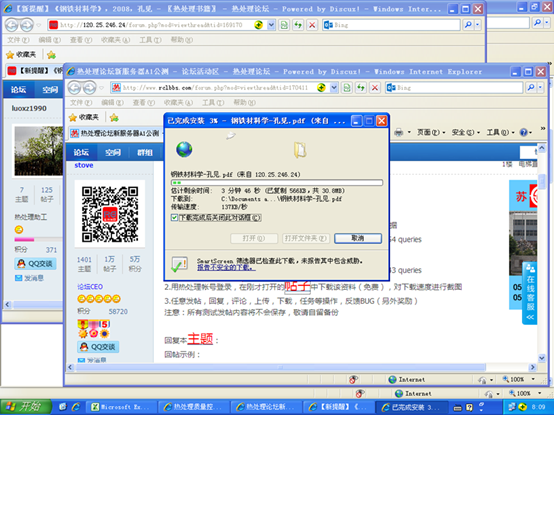Image resolution: width=554 pixels, height=523 pixels.
Task: Open 文件 menu in front IE window
Action: pos(81,102)
